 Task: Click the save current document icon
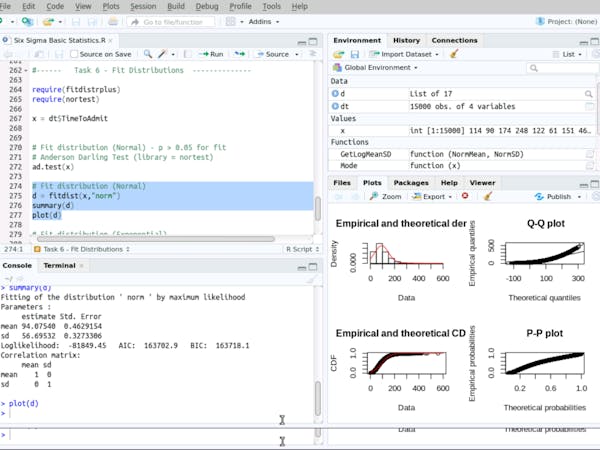pos(59,54)
